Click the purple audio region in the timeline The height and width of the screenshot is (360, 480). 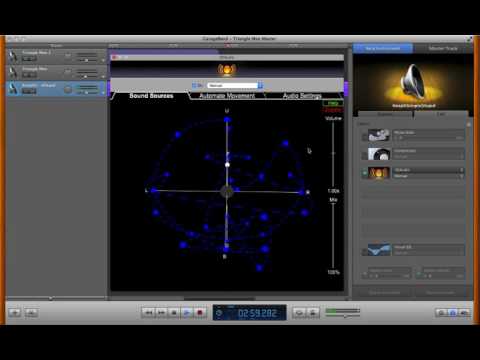[x=164, y=51]
